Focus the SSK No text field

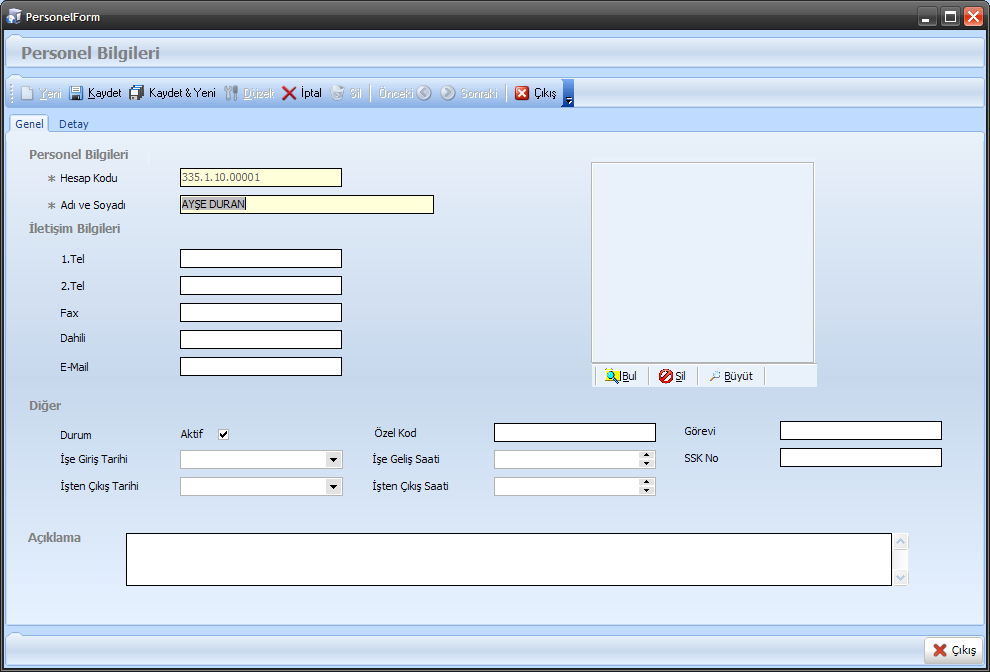pyautogui.click(x=860, y=458)
